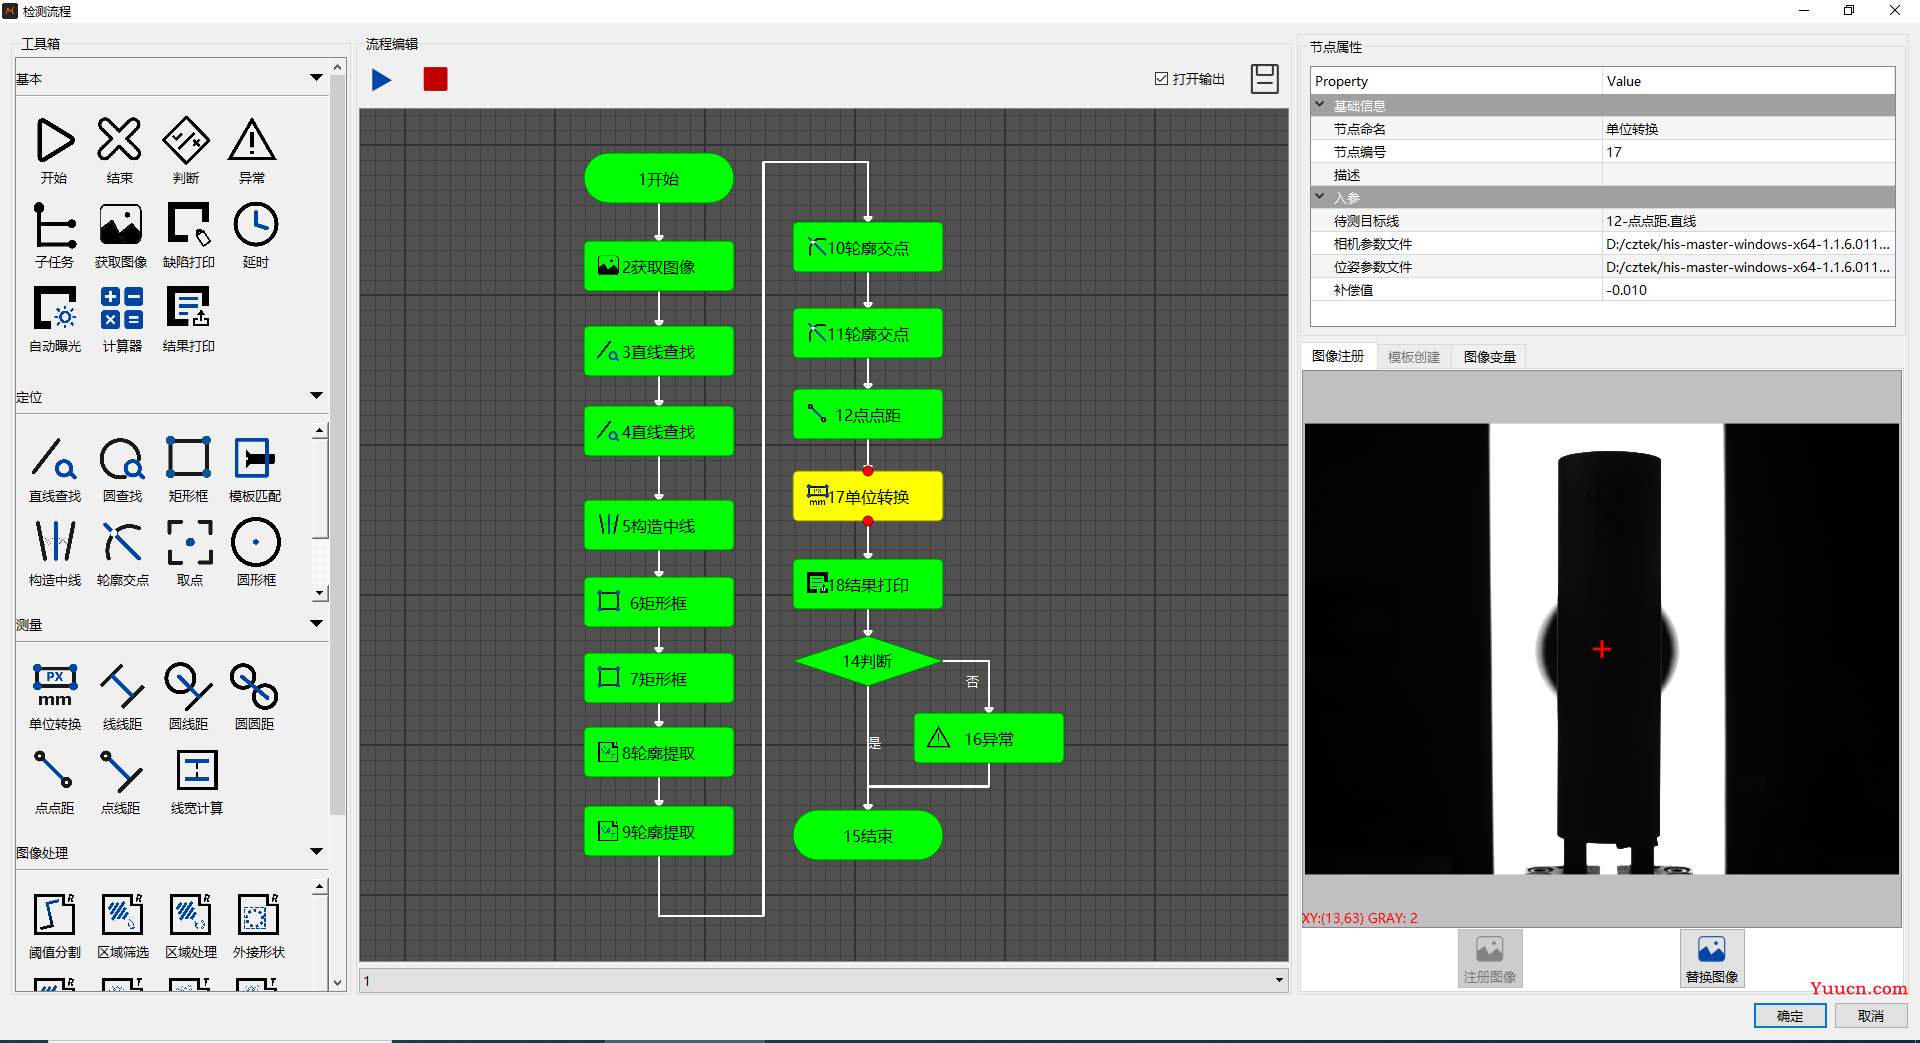Select the 17单位转换 yellow node
This screenshot has height=1043, width=1920.
point(867,496)
